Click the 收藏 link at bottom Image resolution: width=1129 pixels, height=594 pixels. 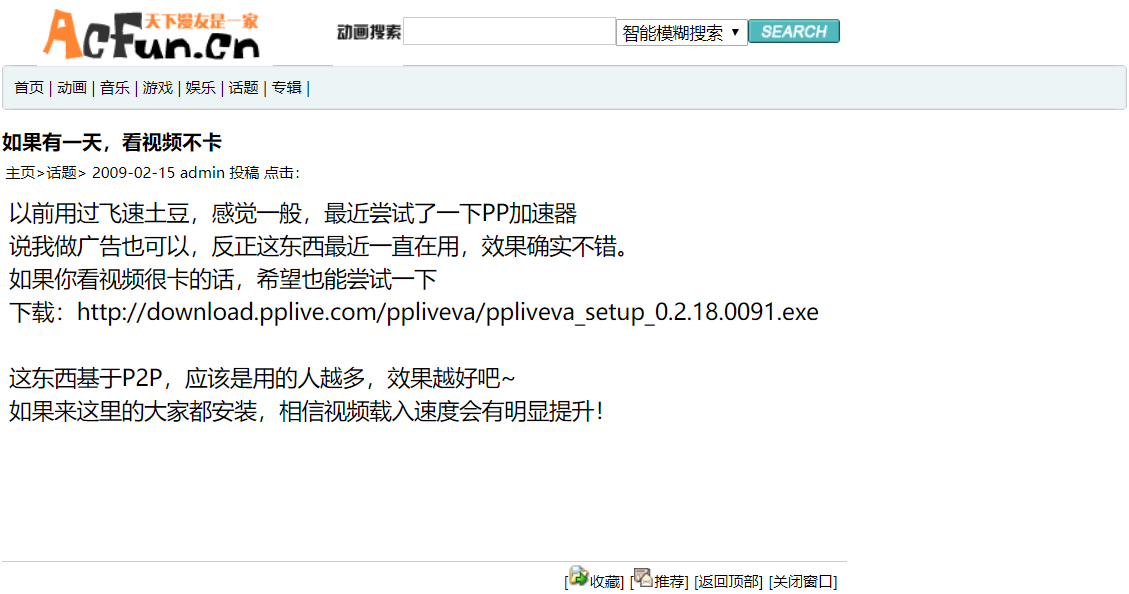pos(605,582)
